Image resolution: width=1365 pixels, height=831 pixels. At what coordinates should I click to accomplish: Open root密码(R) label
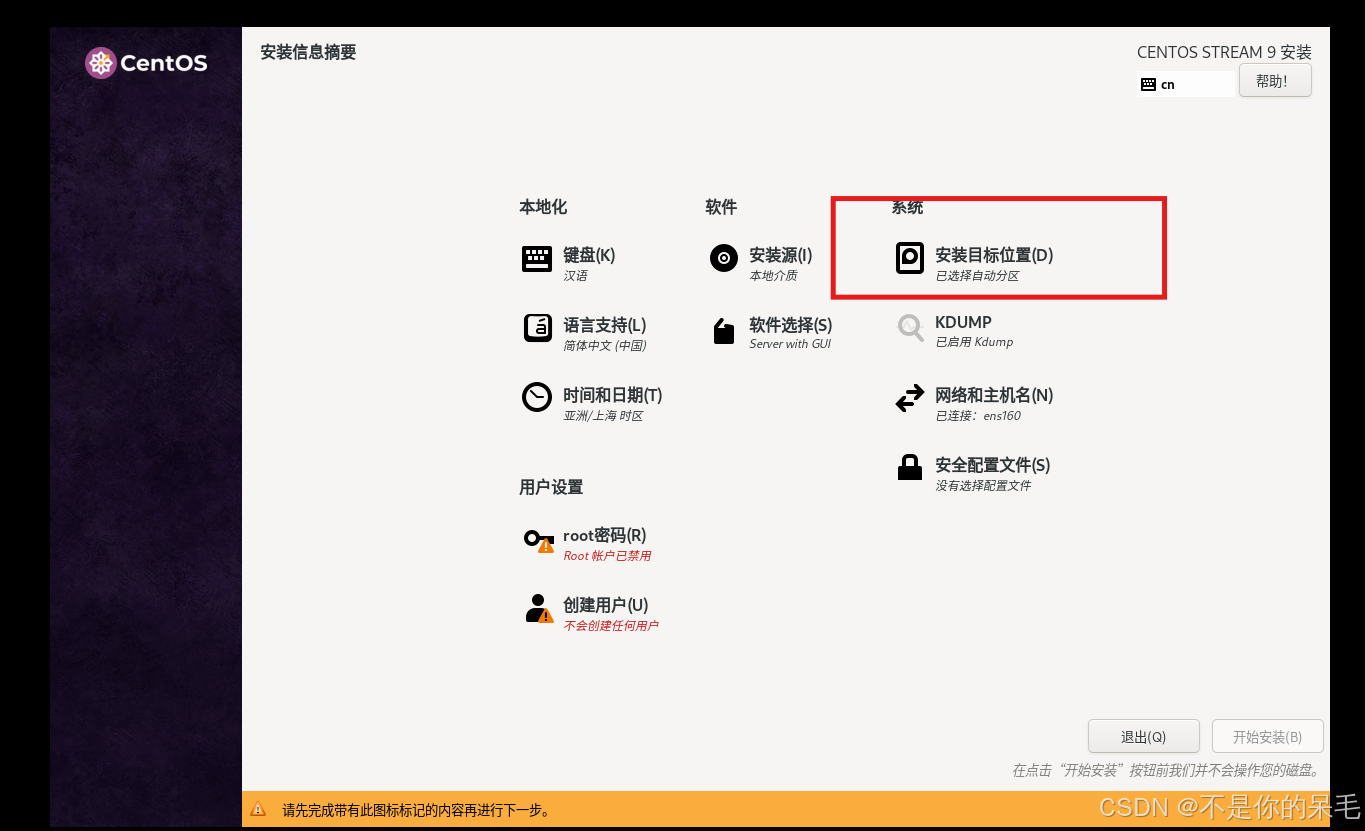click(605, 535)
